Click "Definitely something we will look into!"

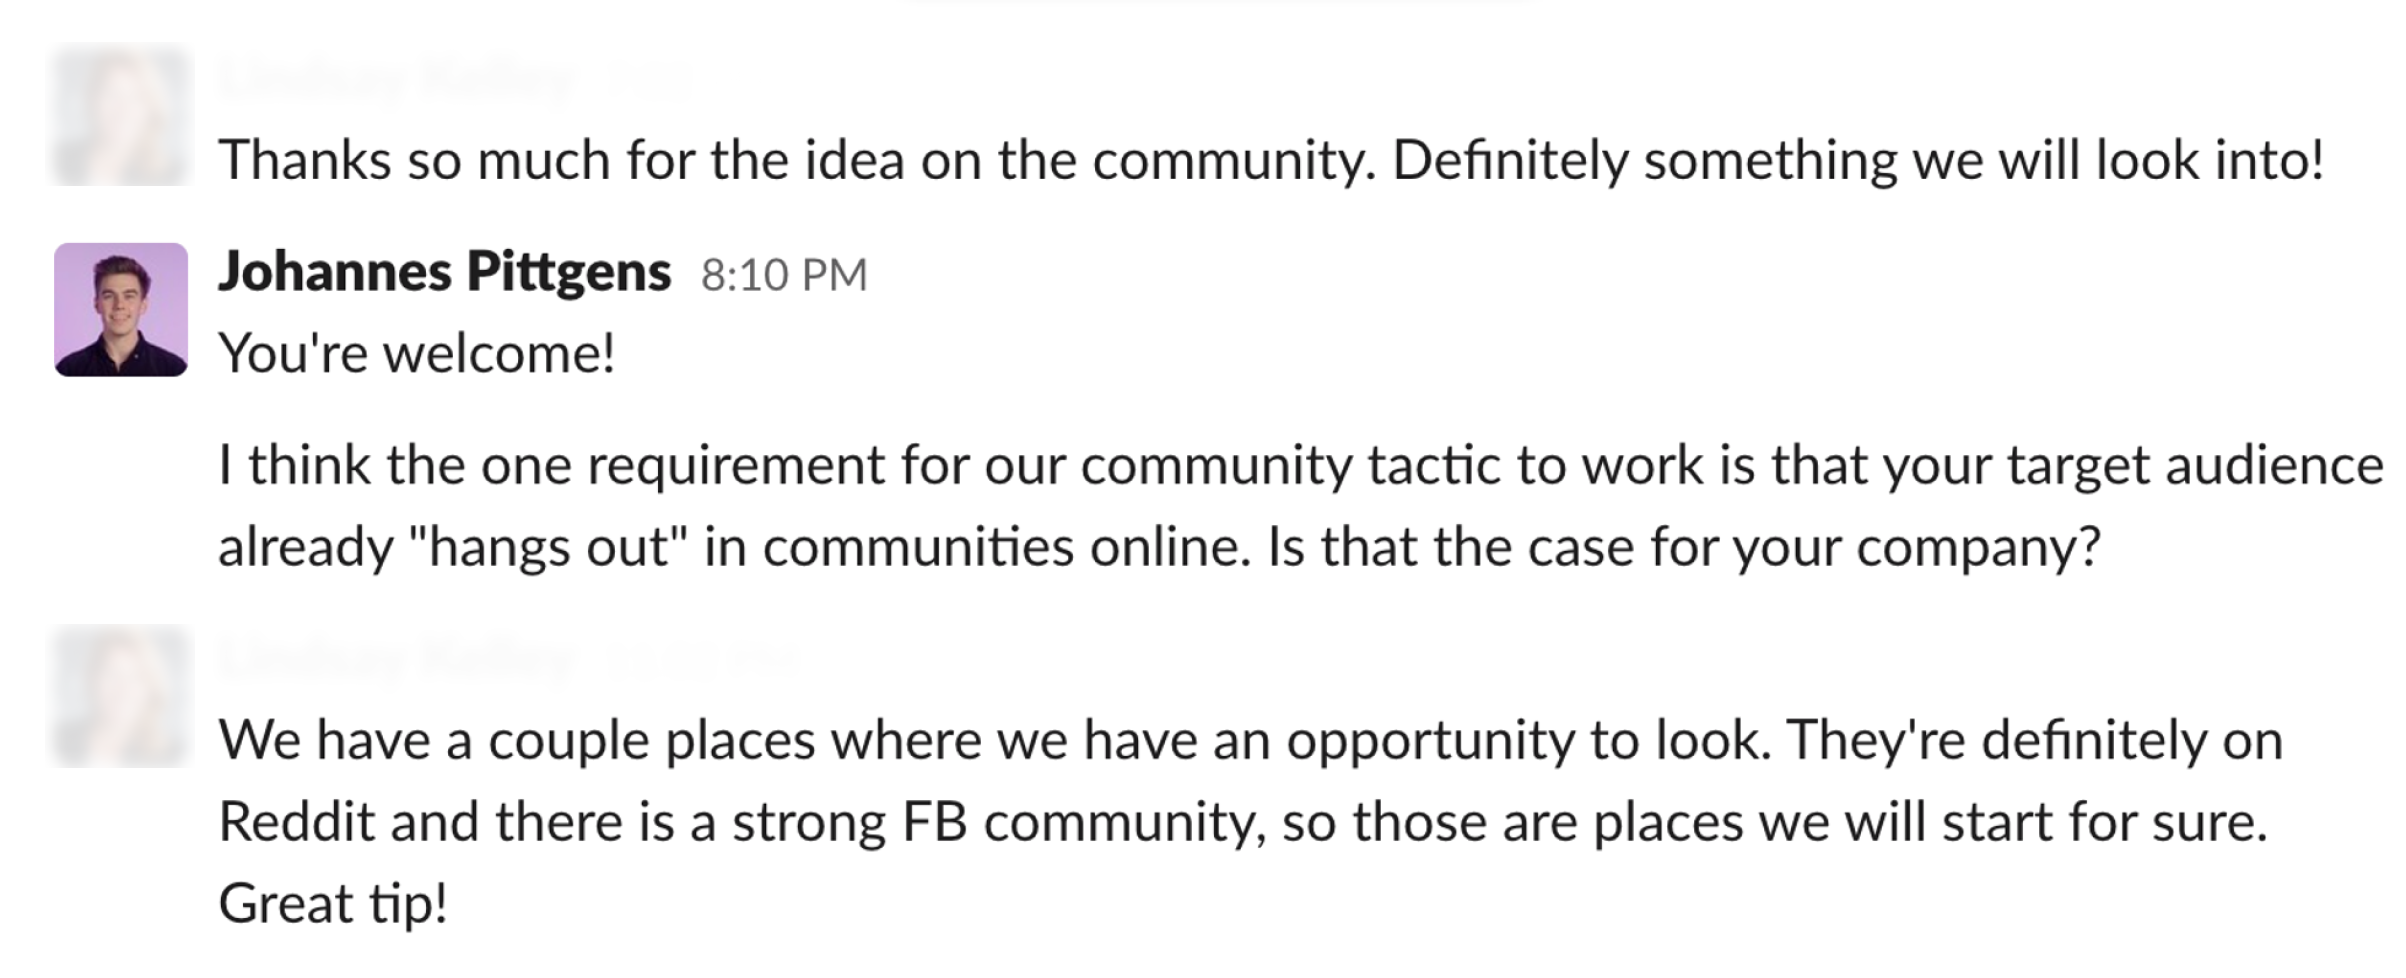point(1858,161)
